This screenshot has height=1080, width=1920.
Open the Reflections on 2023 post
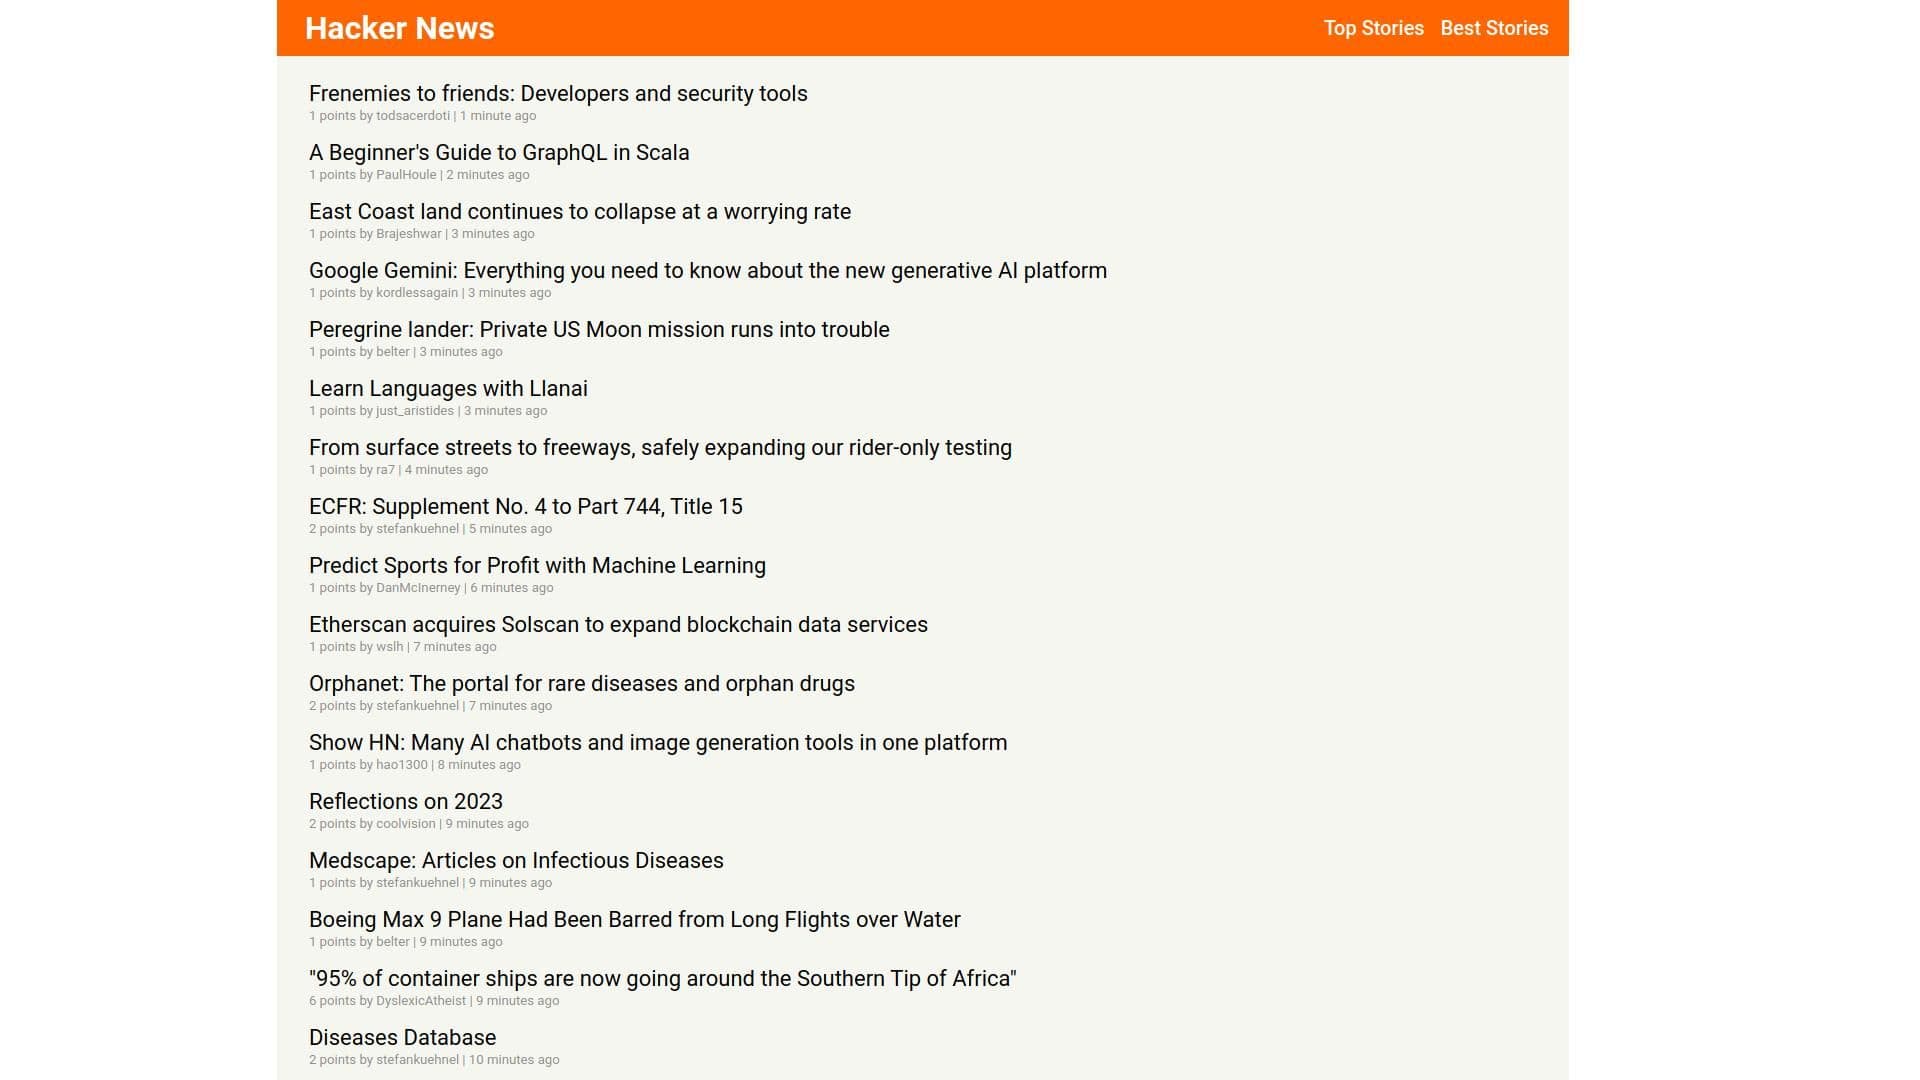(406, 801)
